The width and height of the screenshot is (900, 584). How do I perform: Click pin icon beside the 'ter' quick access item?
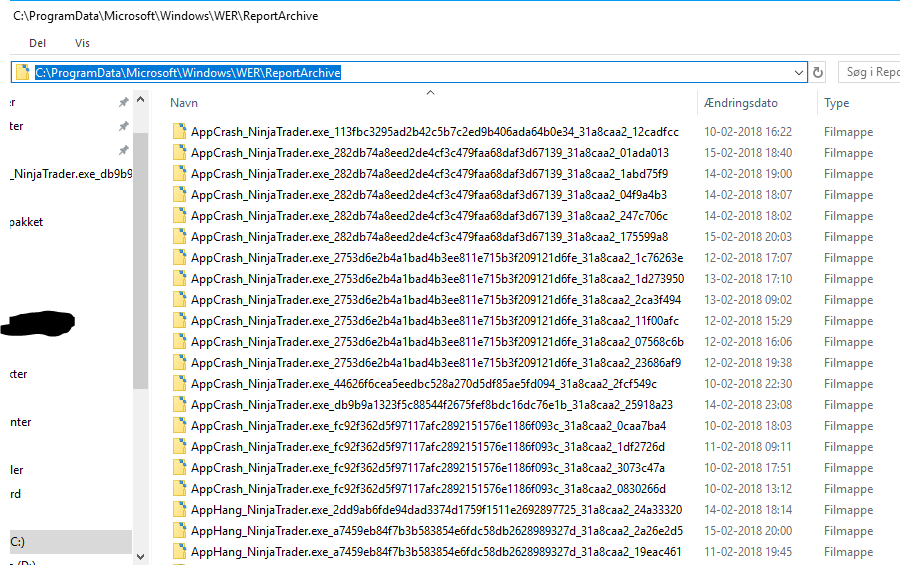[123, 126]
